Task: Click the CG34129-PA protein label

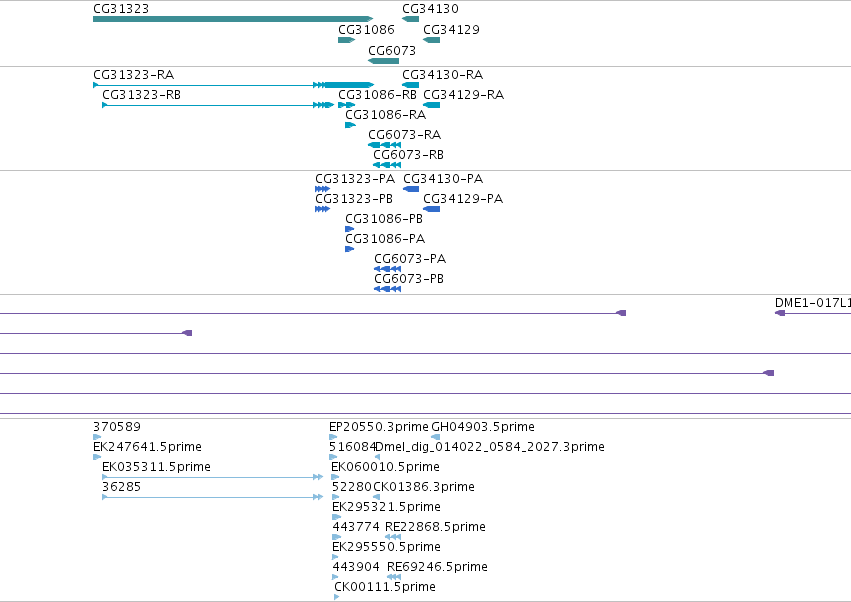Action: 463,199
